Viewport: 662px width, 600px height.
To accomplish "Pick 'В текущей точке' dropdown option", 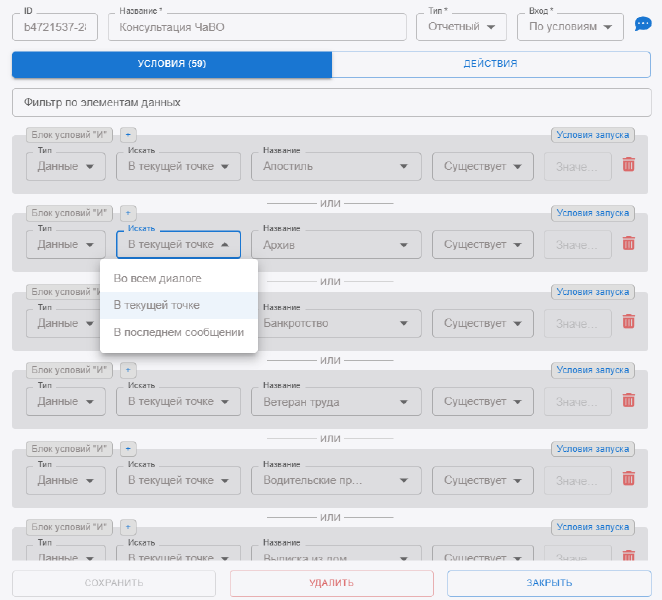I will tap(157, 305).
